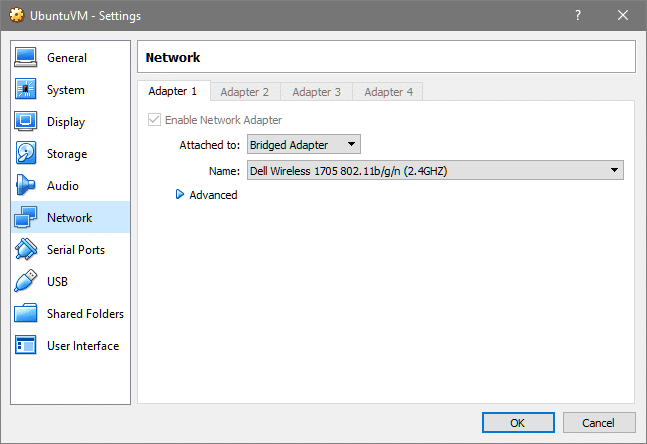Click the Display screen icon
The height and width of the screenshot is (444, 647).
(x=26, y=121)
